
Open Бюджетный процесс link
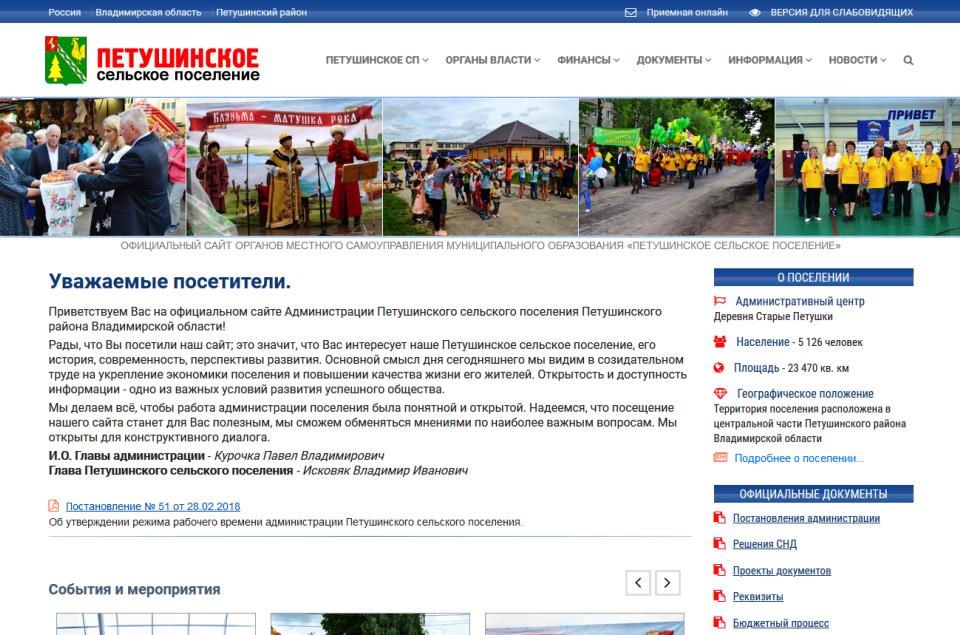point(781,623)
